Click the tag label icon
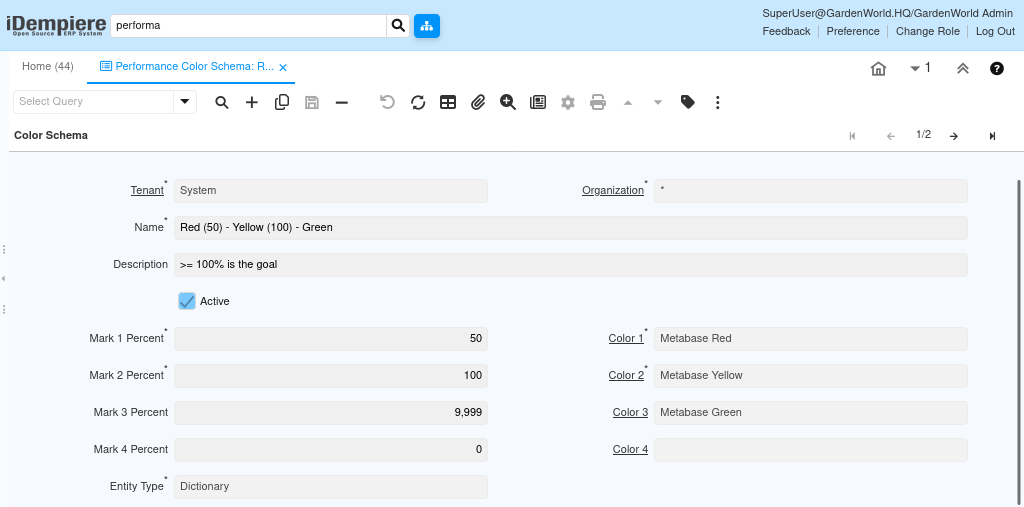Screen dimensions: 1024x507 click(688, 102)
